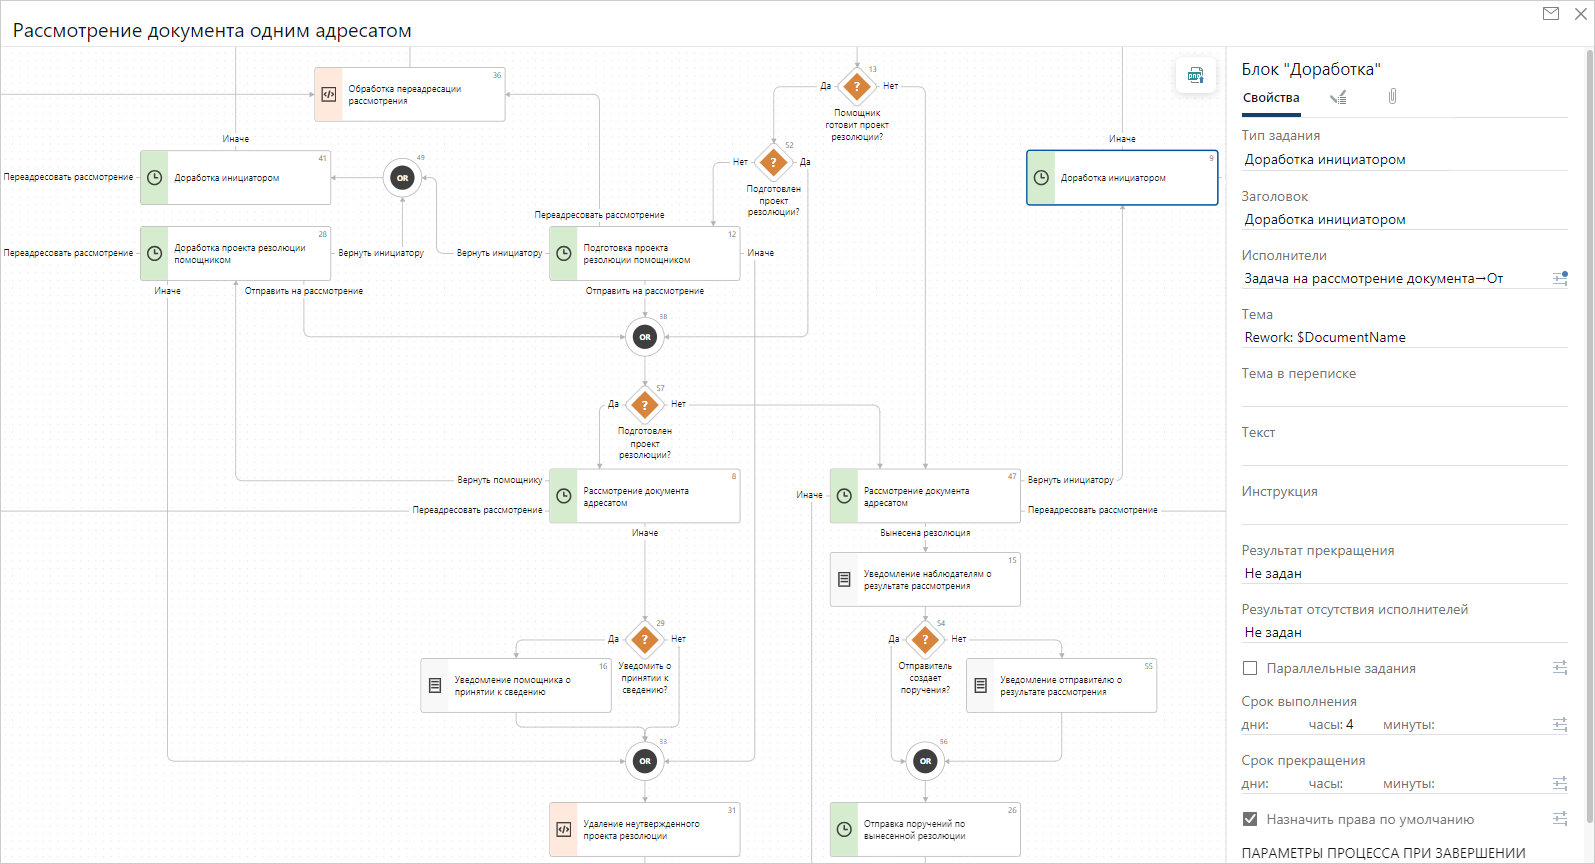Click the envelope icon in the title bar

click(1551, 14)
